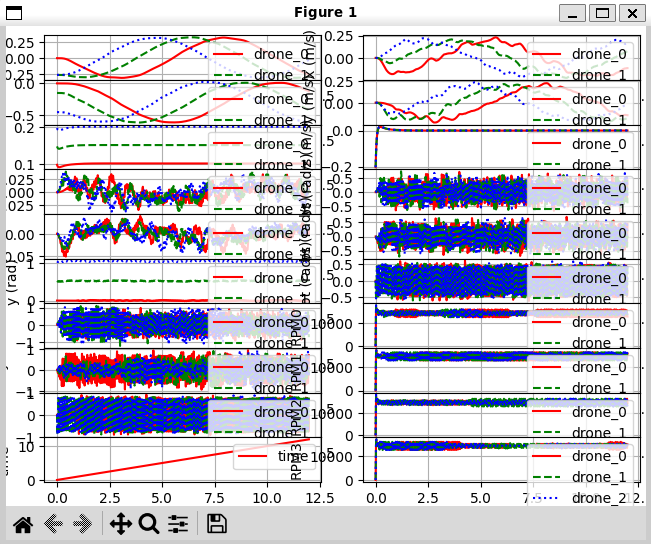Screen dimensions: 651x544
Task: Click the 0.0 x-axis tick of the right column
Action: (x=376, y=496)
